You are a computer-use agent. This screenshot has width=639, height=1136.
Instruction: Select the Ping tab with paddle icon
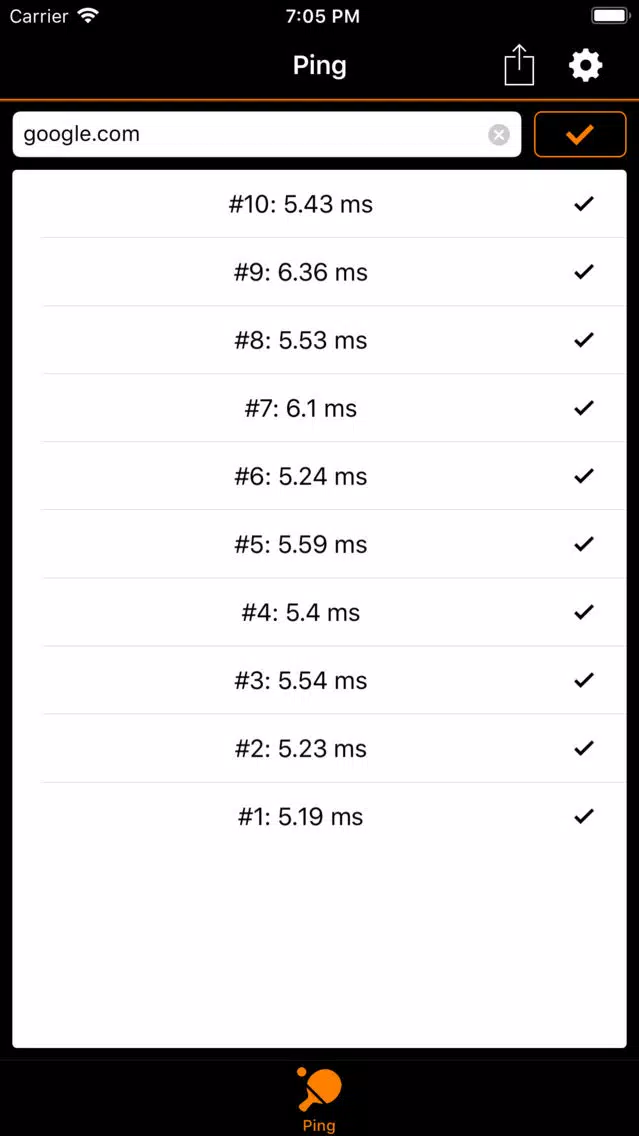click(320, 1099)
